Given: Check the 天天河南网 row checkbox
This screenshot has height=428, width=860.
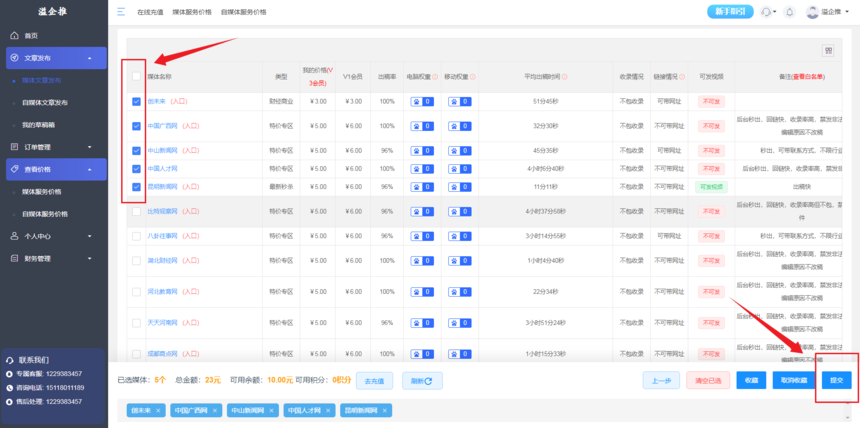Looking at the screenshot, I should [137, 323].
